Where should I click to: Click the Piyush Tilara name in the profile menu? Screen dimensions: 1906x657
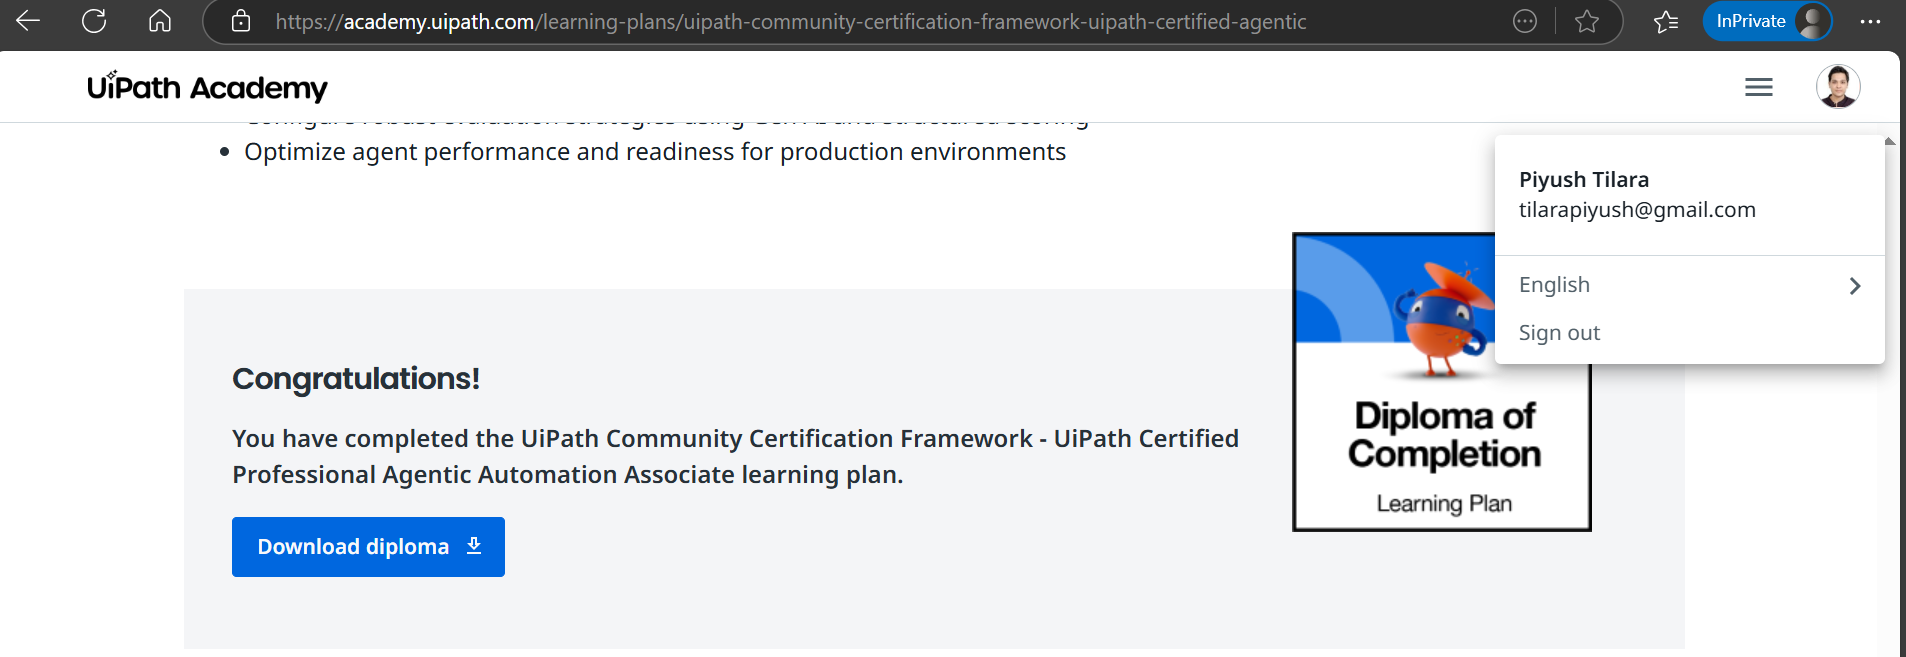click(1583, 180)
